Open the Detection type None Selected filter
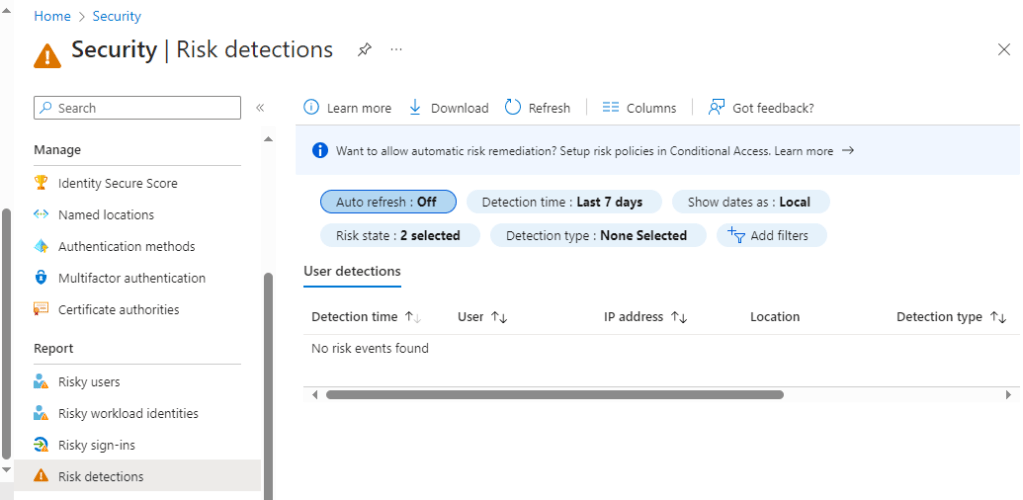The image size is (1023, 500). (597, 236)
